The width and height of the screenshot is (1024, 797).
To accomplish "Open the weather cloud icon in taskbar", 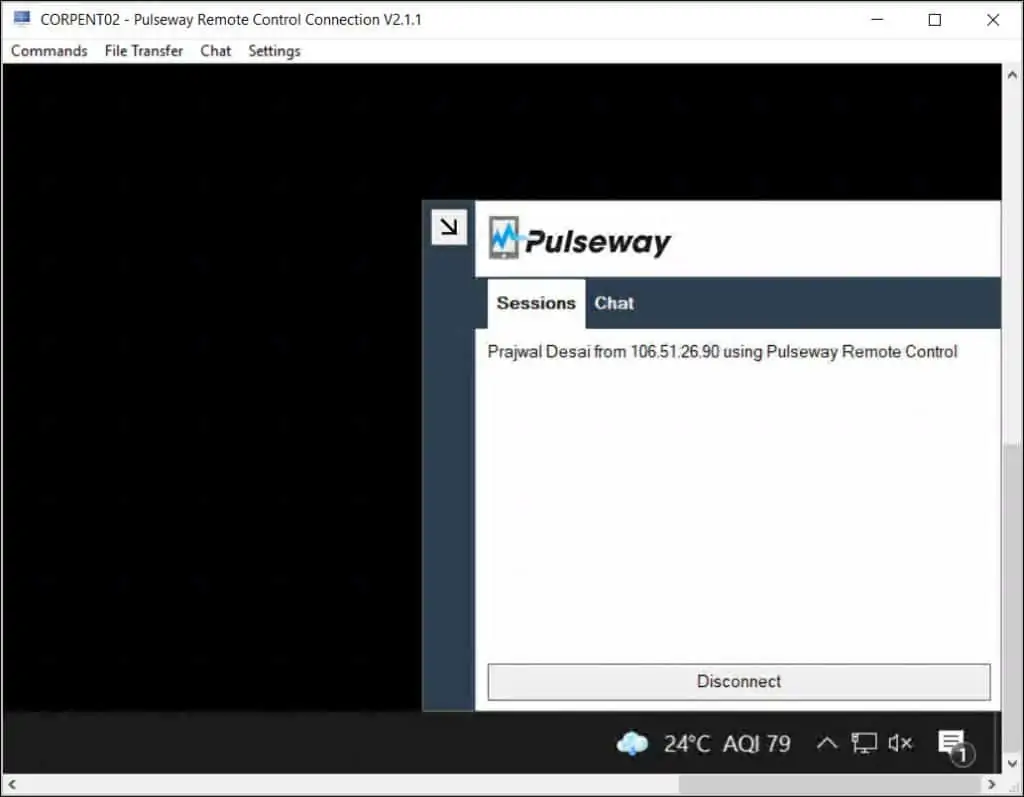I will 632,743.
